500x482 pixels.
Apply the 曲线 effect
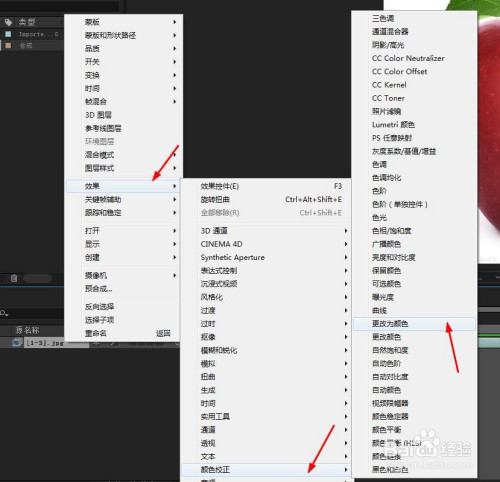[x=414, y=310]
